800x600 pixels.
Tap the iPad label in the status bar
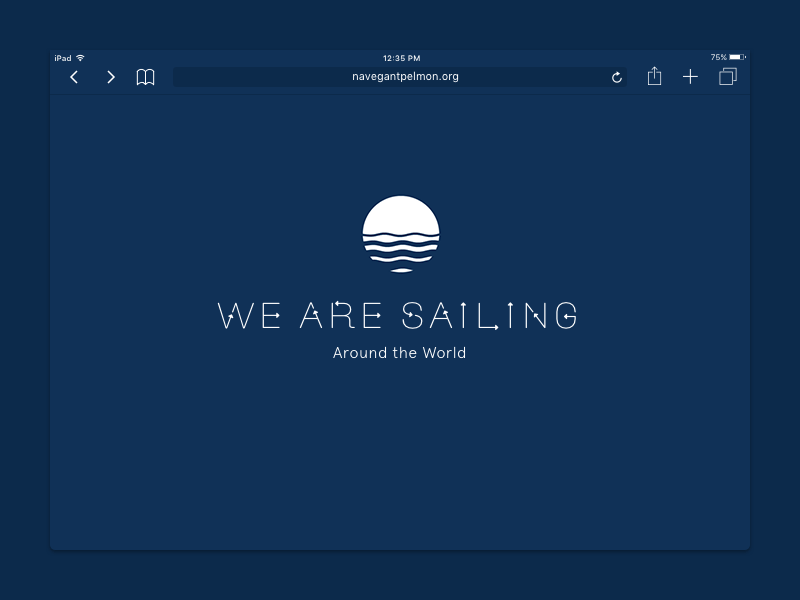[62, 57]
